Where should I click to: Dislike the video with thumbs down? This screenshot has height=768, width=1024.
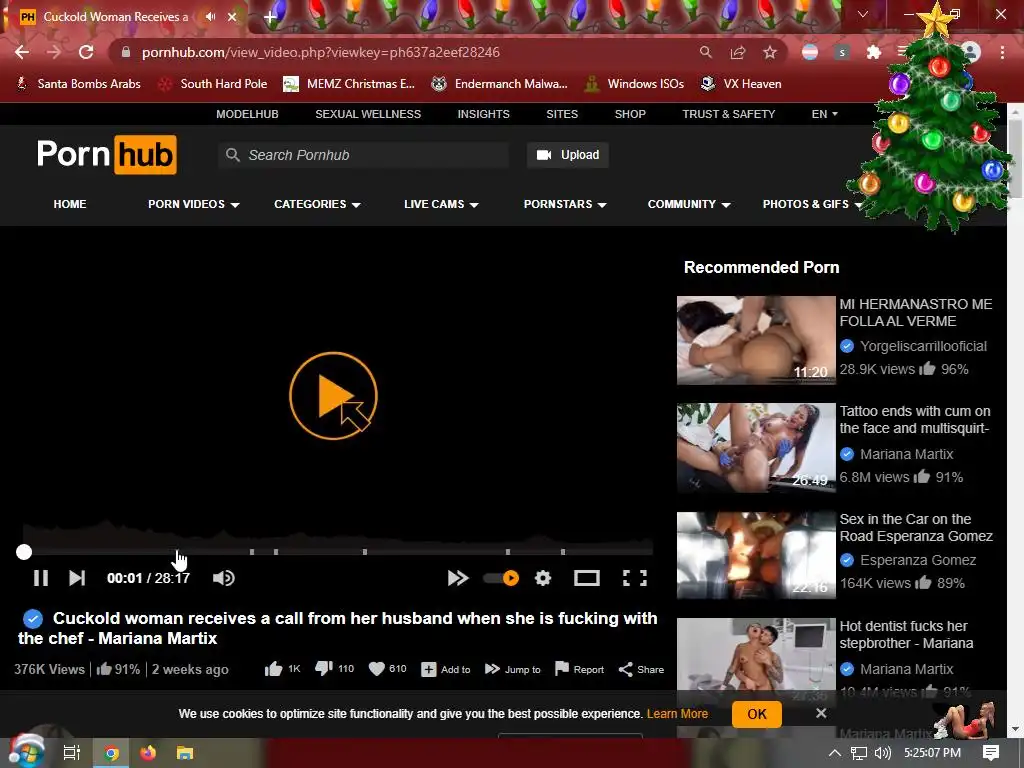click(x=324, y=669)
